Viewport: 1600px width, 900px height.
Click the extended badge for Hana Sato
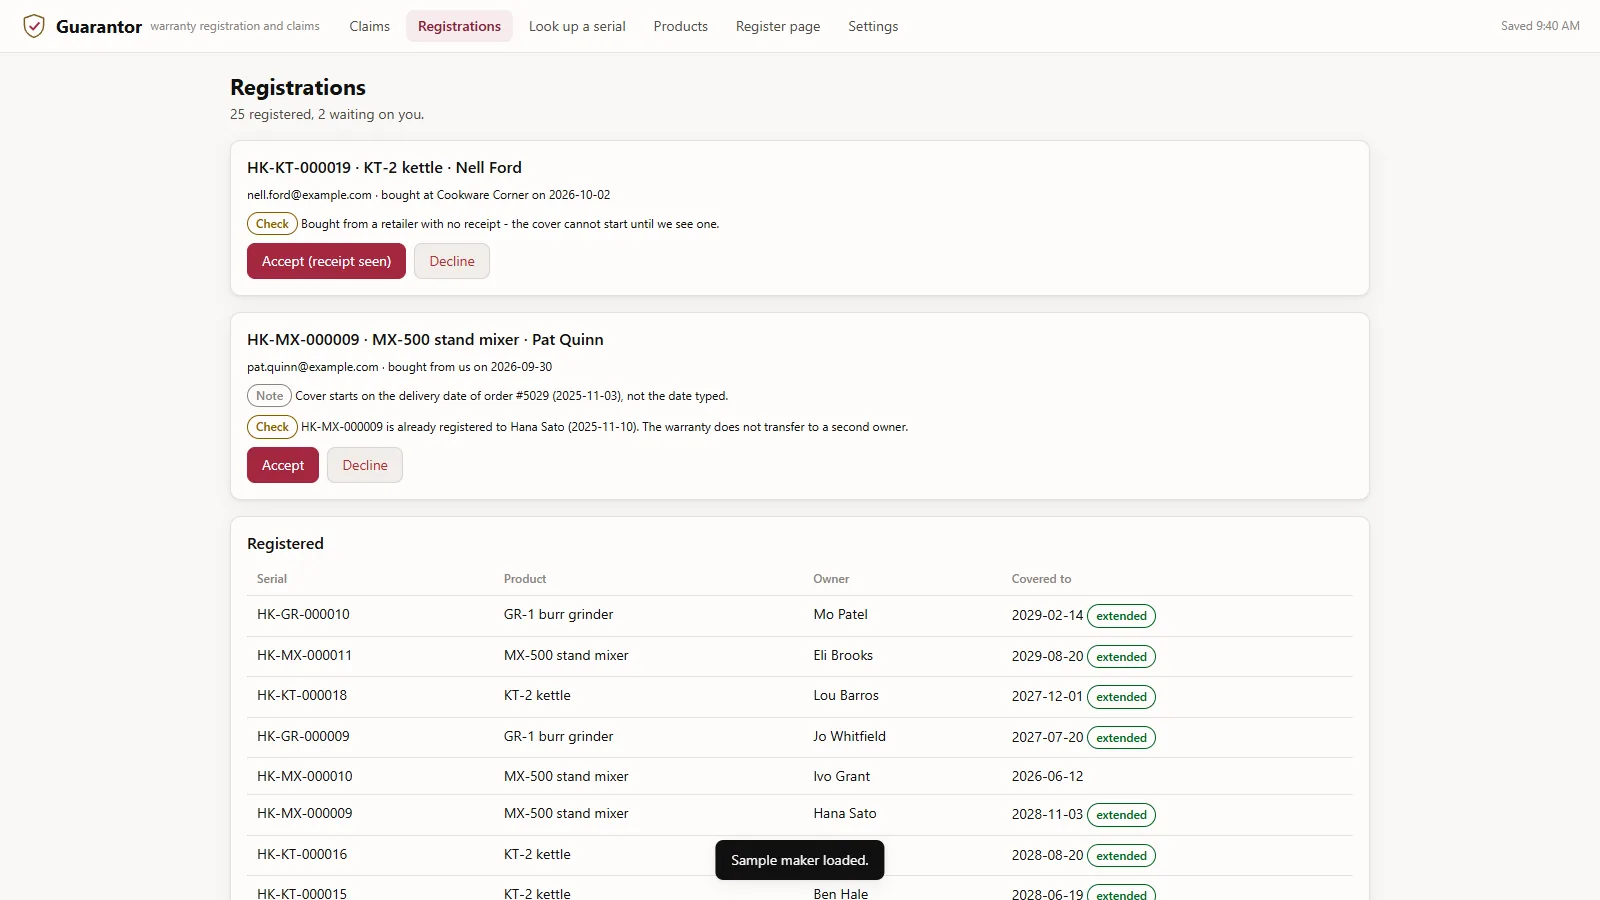(x=1121, y=815)
